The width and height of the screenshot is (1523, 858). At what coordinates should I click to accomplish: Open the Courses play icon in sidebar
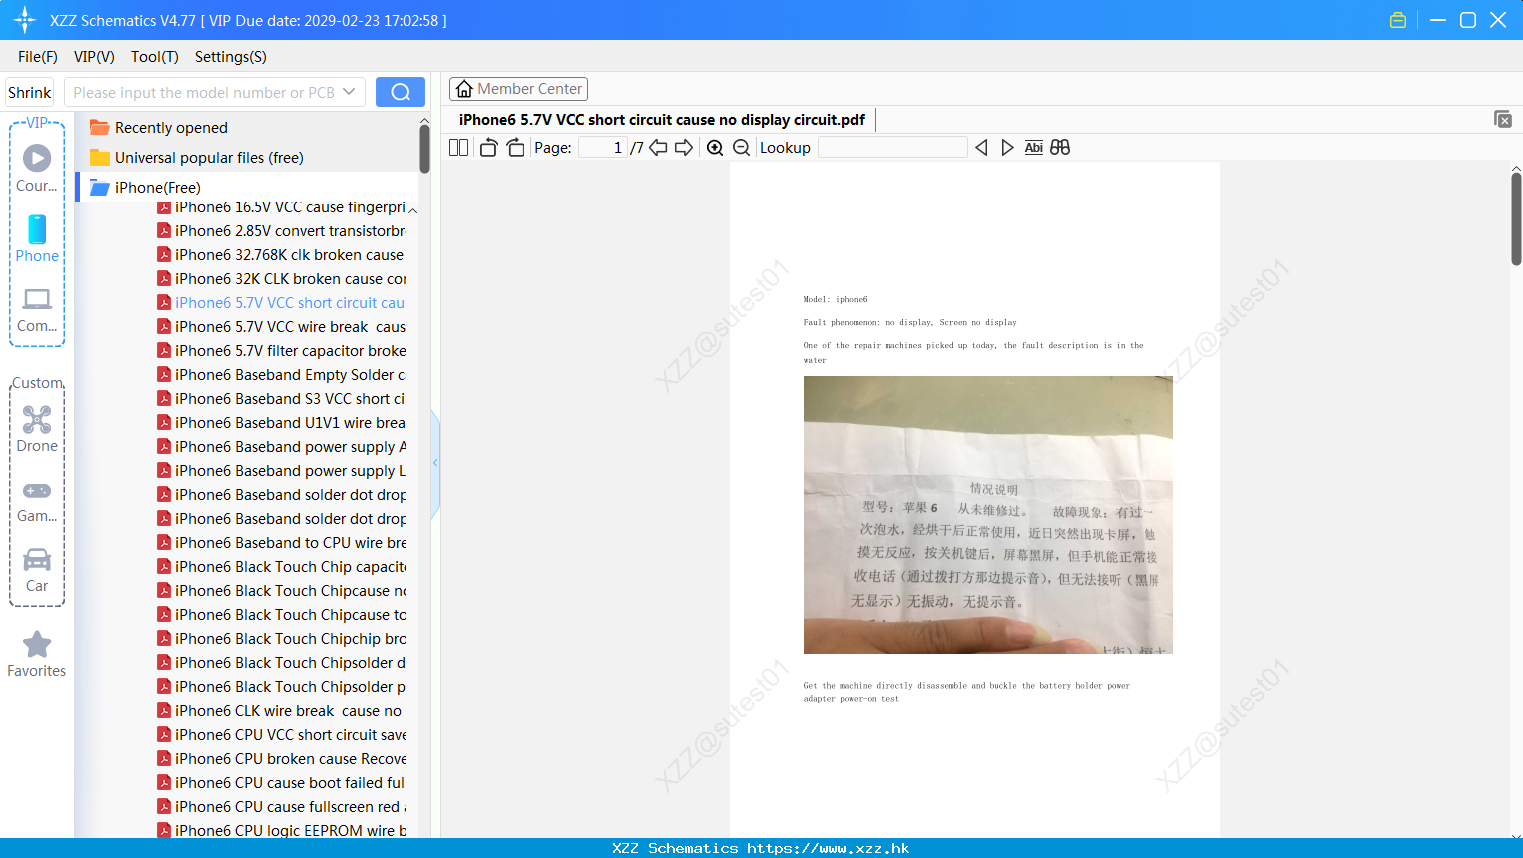click(x=37, y=158)
